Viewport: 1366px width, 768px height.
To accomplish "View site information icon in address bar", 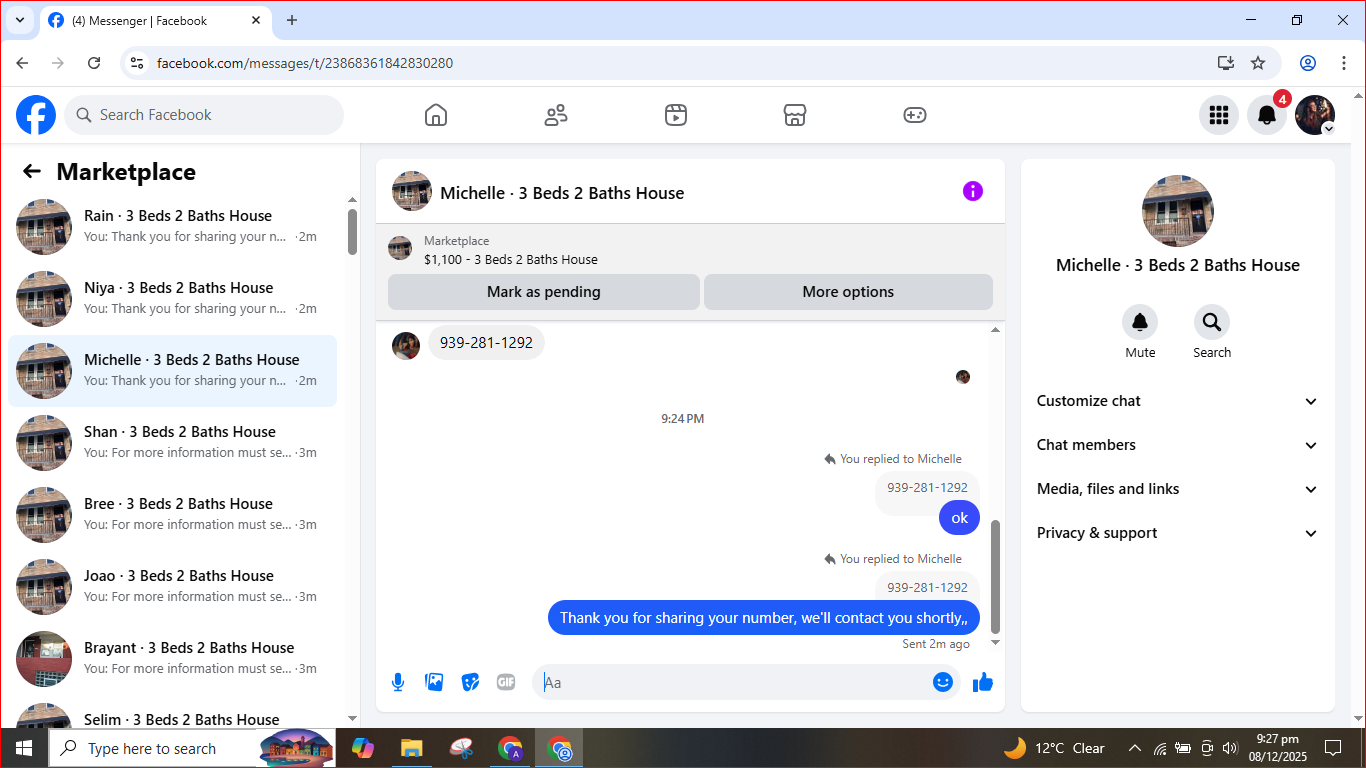I will tap(138, 63).
